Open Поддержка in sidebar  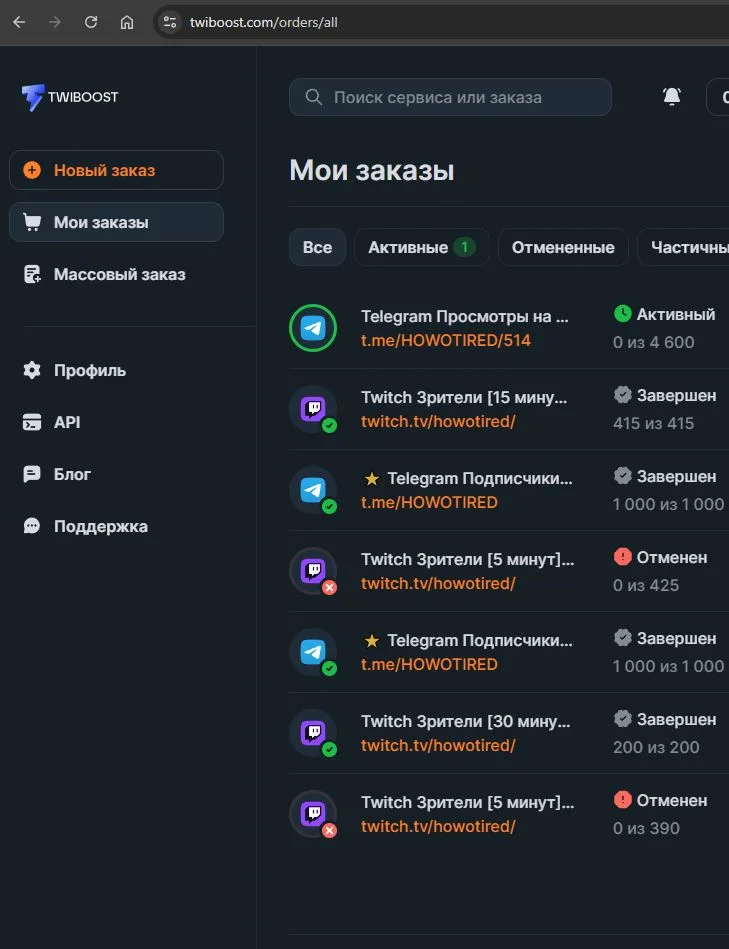point(85,526)
